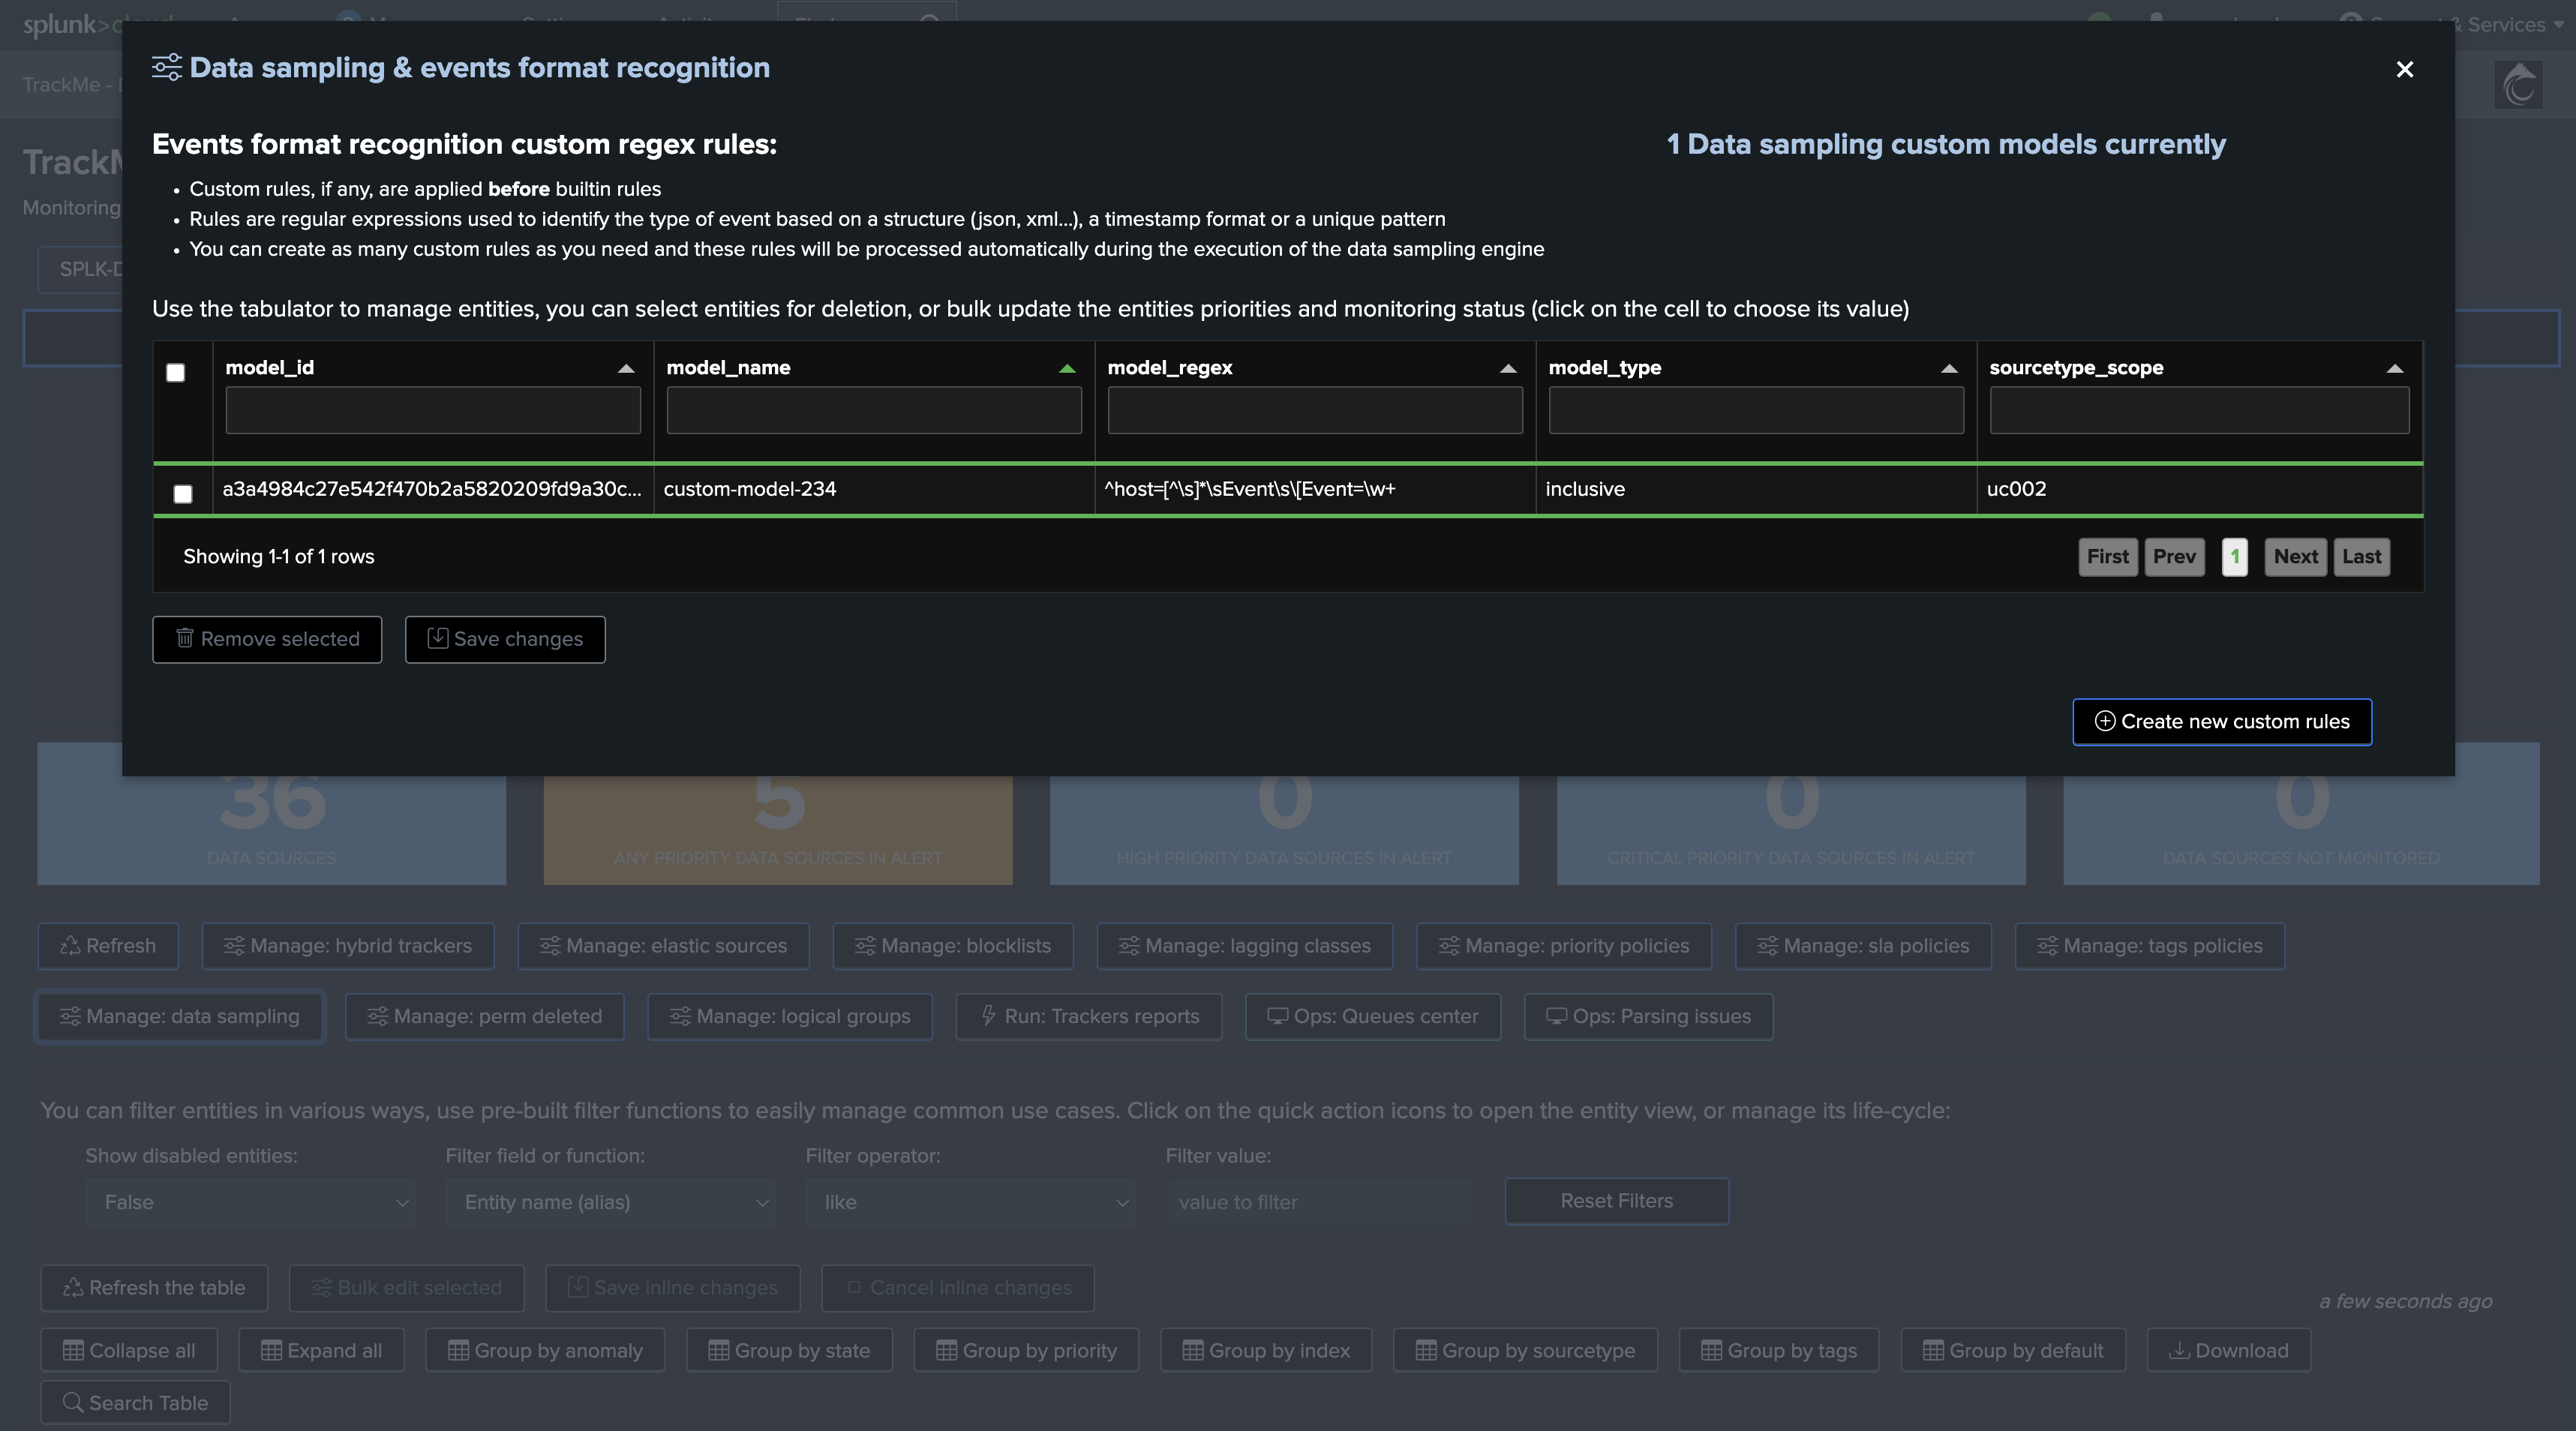
Task: Click the Next pagination button
Action: 2295,557
